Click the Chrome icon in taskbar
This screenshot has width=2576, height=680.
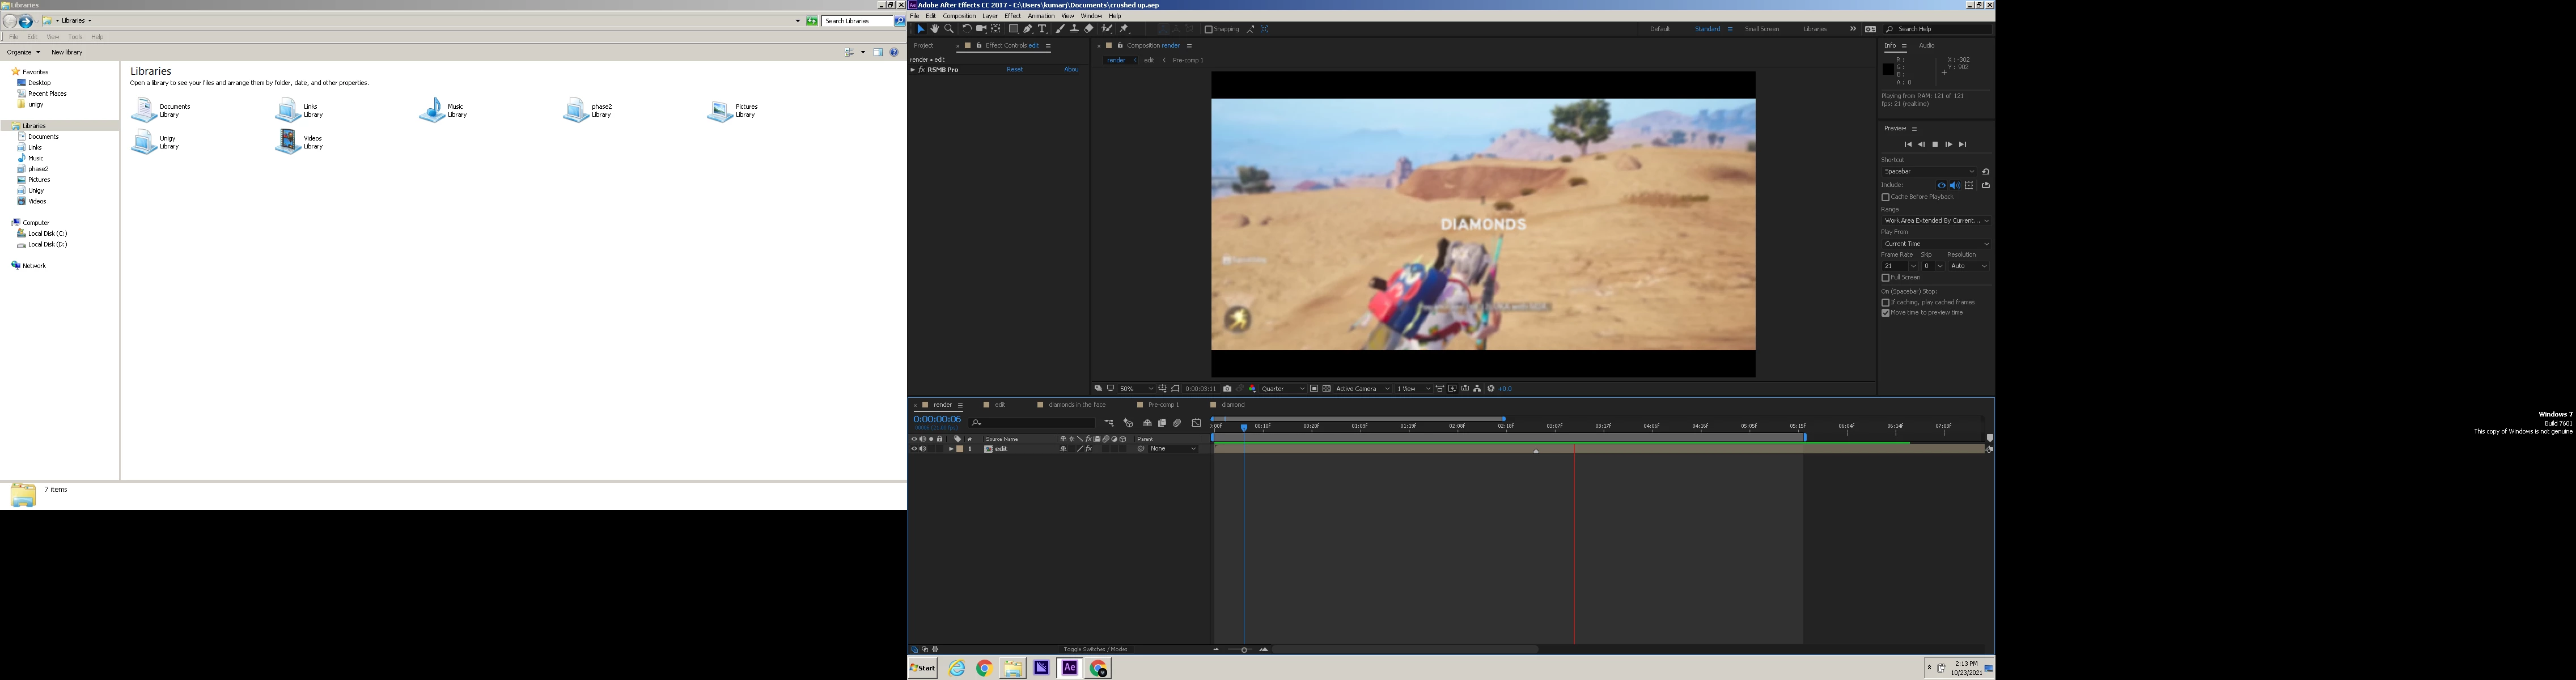(984, 668)
